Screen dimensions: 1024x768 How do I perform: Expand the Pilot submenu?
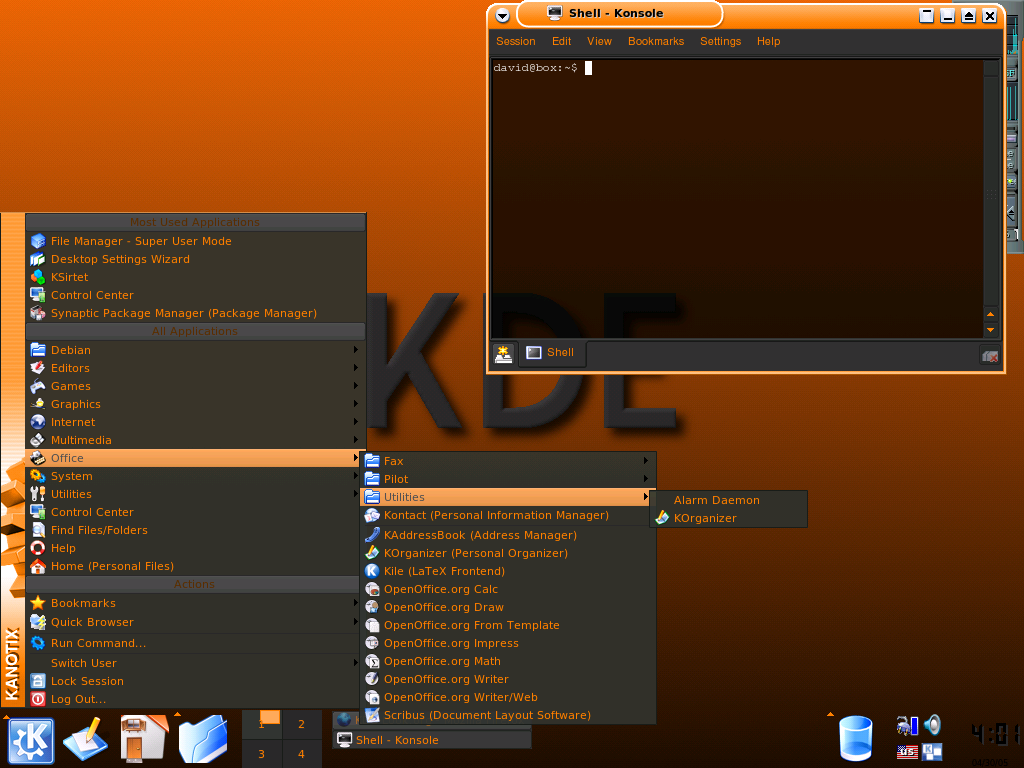point(507,479)
